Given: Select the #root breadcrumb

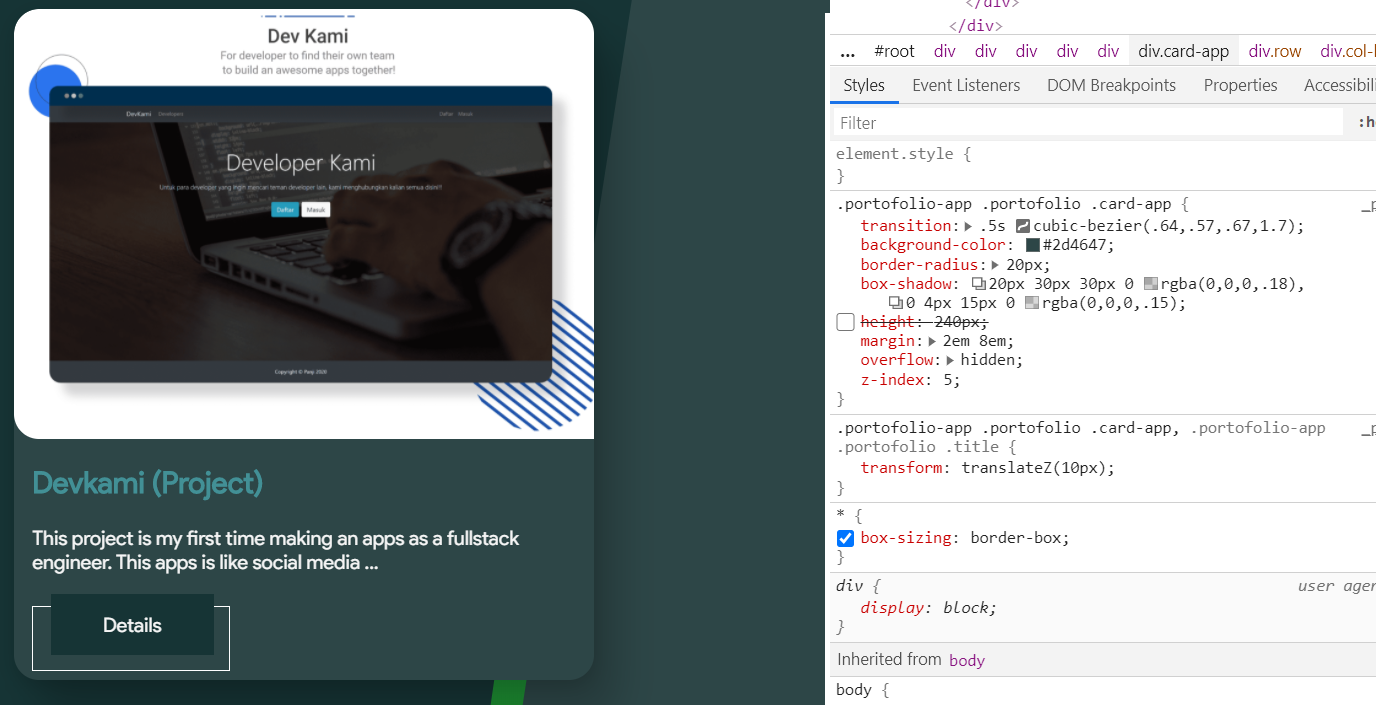Looking at the screenshot, I should click(894, 51).
